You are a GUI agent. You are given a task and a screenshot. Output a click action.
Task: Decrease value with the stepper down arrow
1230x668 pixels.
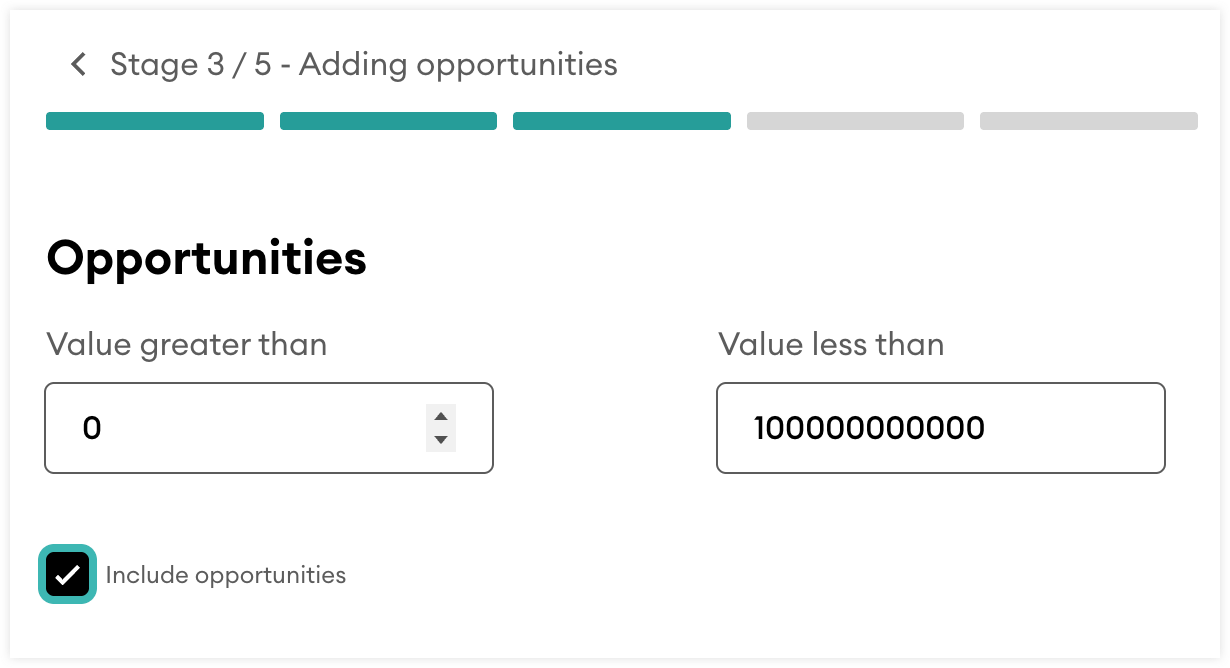point(441,440)
